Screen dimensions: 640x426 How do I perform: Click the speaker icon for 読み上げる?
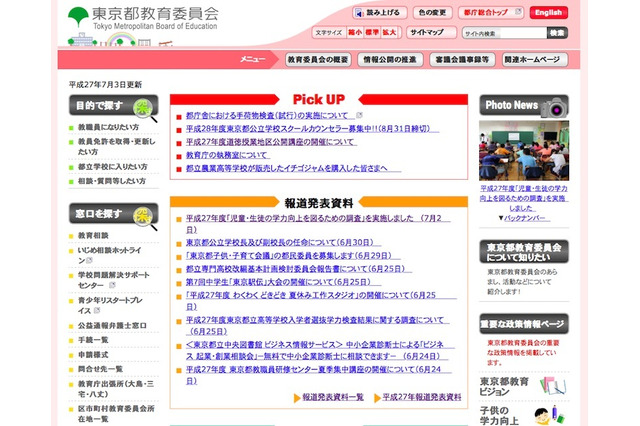click(359, 13)
